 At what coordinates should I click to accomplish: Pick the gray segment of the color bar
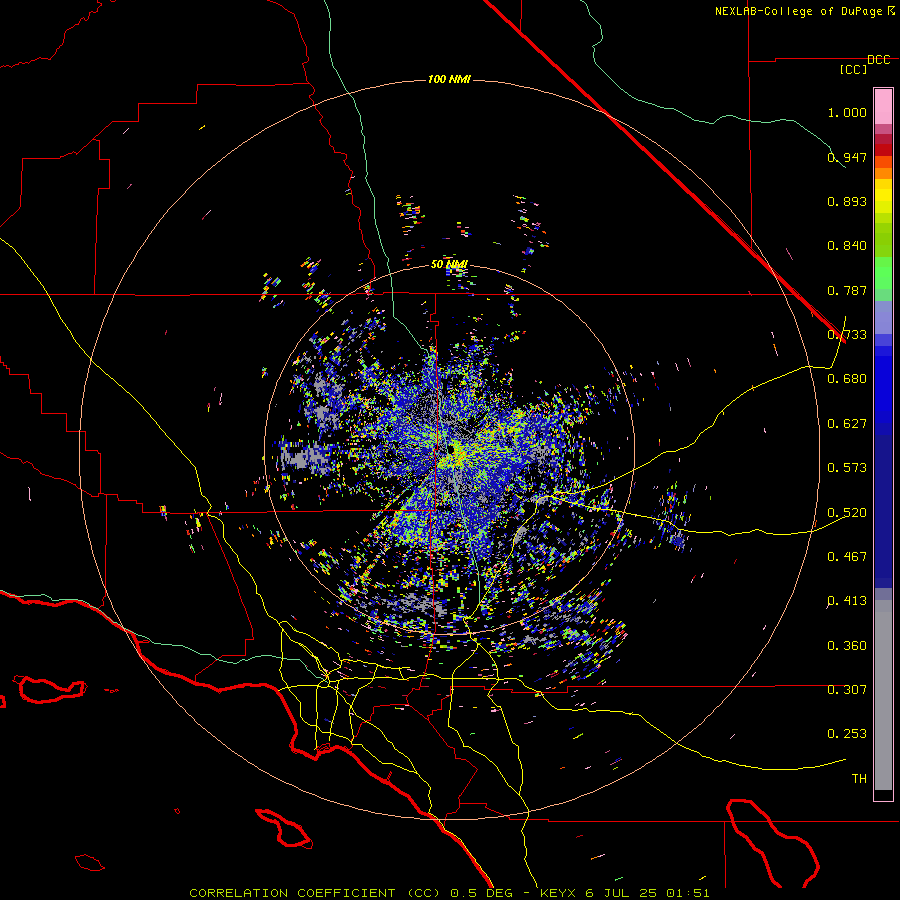883,695
